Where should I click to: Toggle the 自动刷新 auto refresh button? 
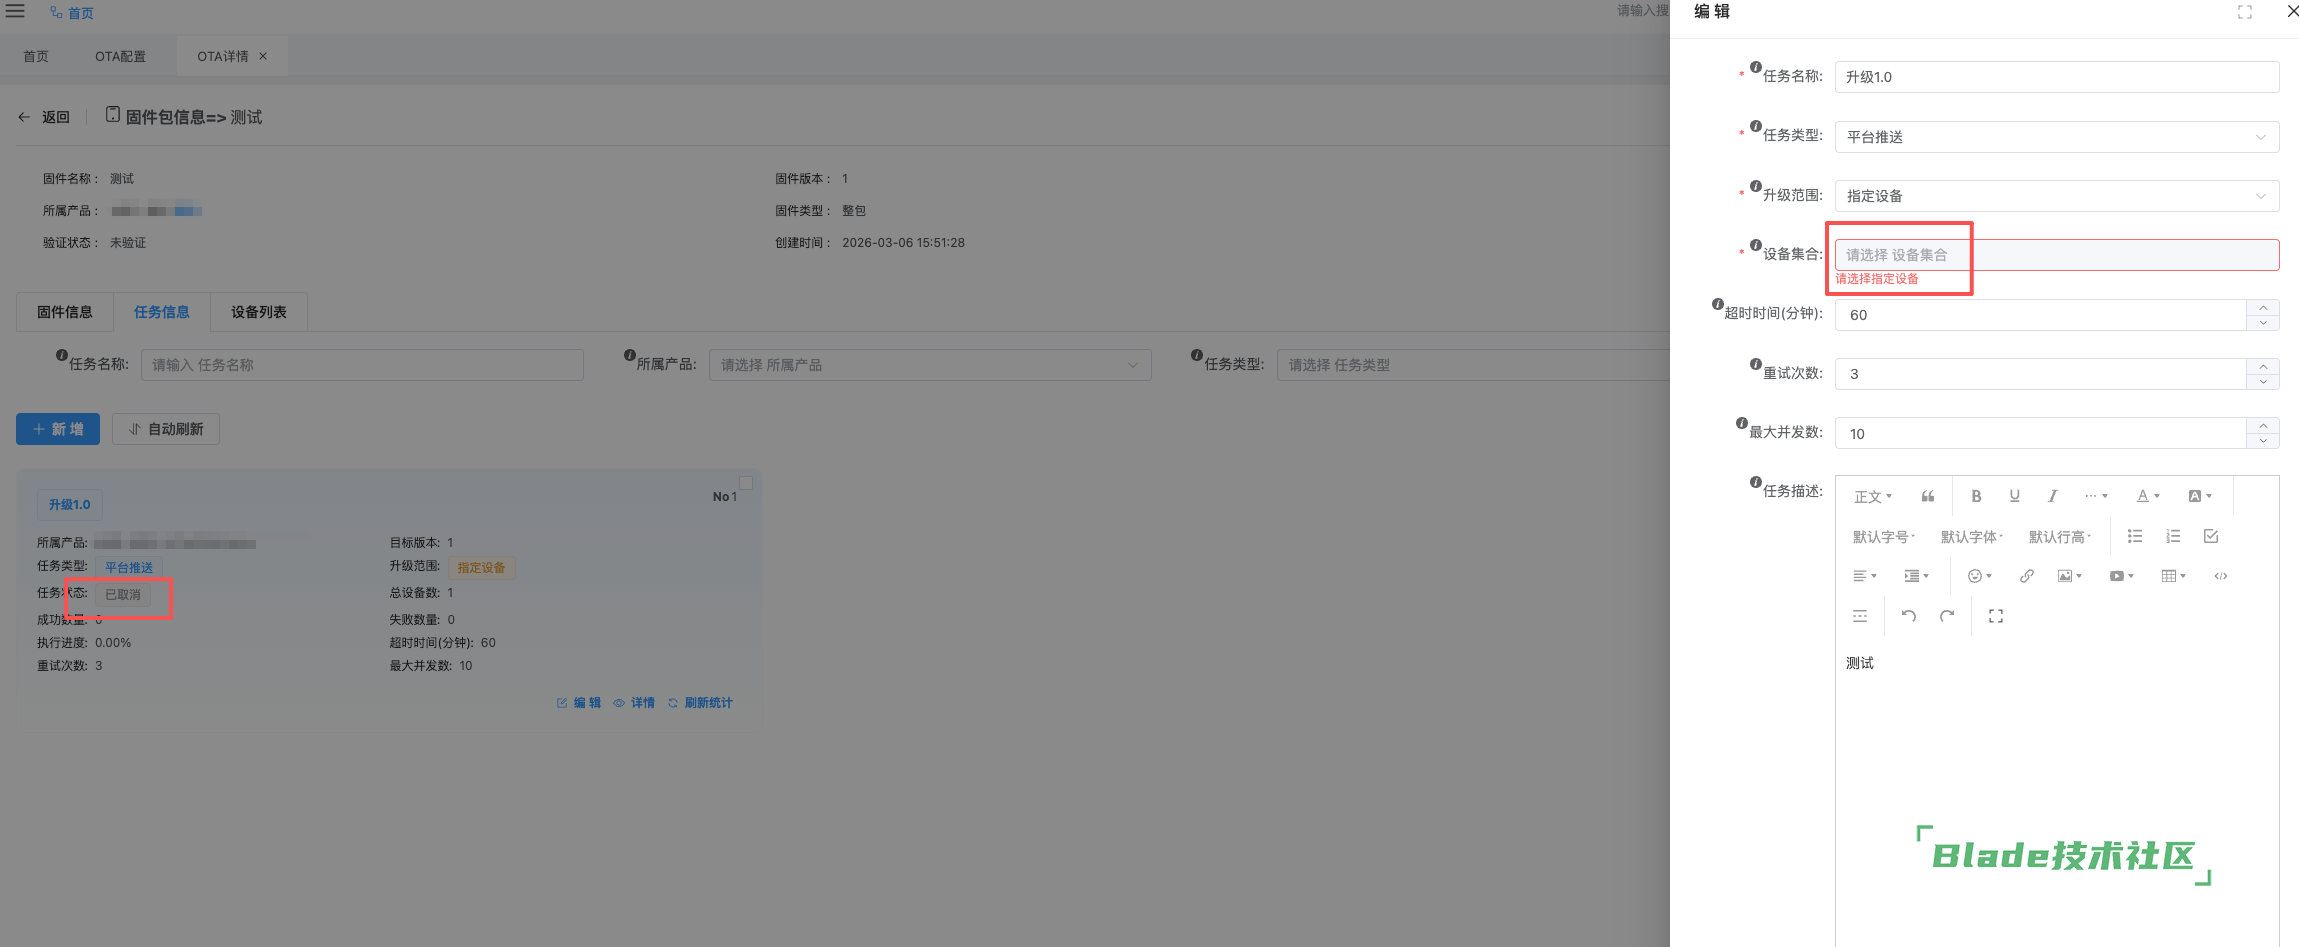pos(166,429)
